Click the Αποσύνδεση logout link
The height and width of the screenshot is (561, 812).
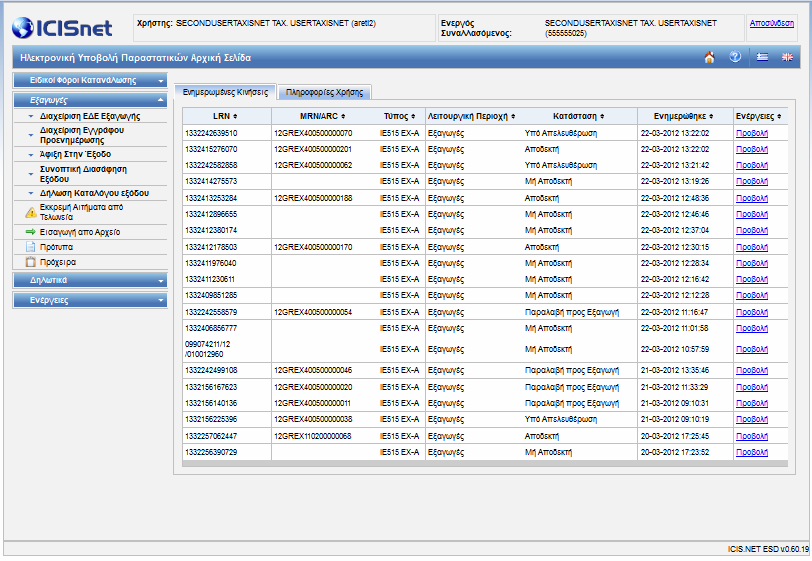[772, 23]
